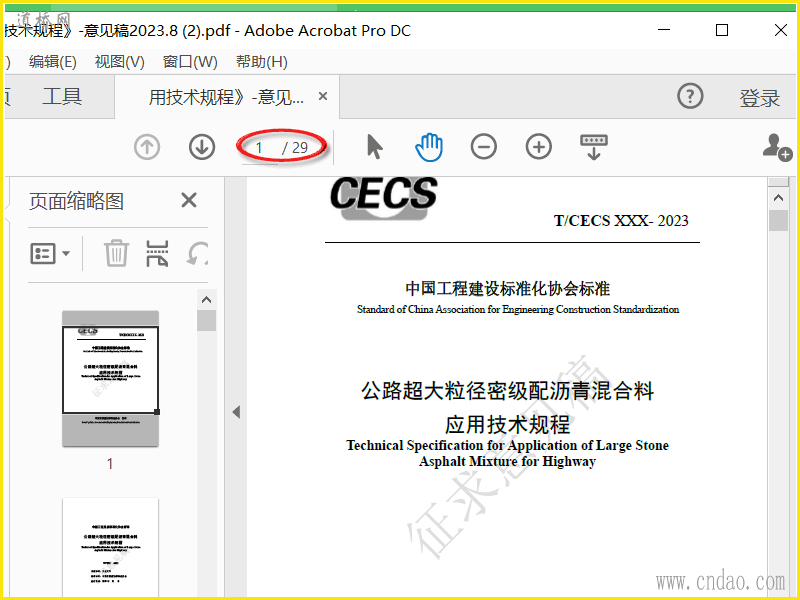Image resolution: width=800 pixels, height=600 pixels.
Task: Collapse the navigation pane with left triangle
Action: click(236, 412)
